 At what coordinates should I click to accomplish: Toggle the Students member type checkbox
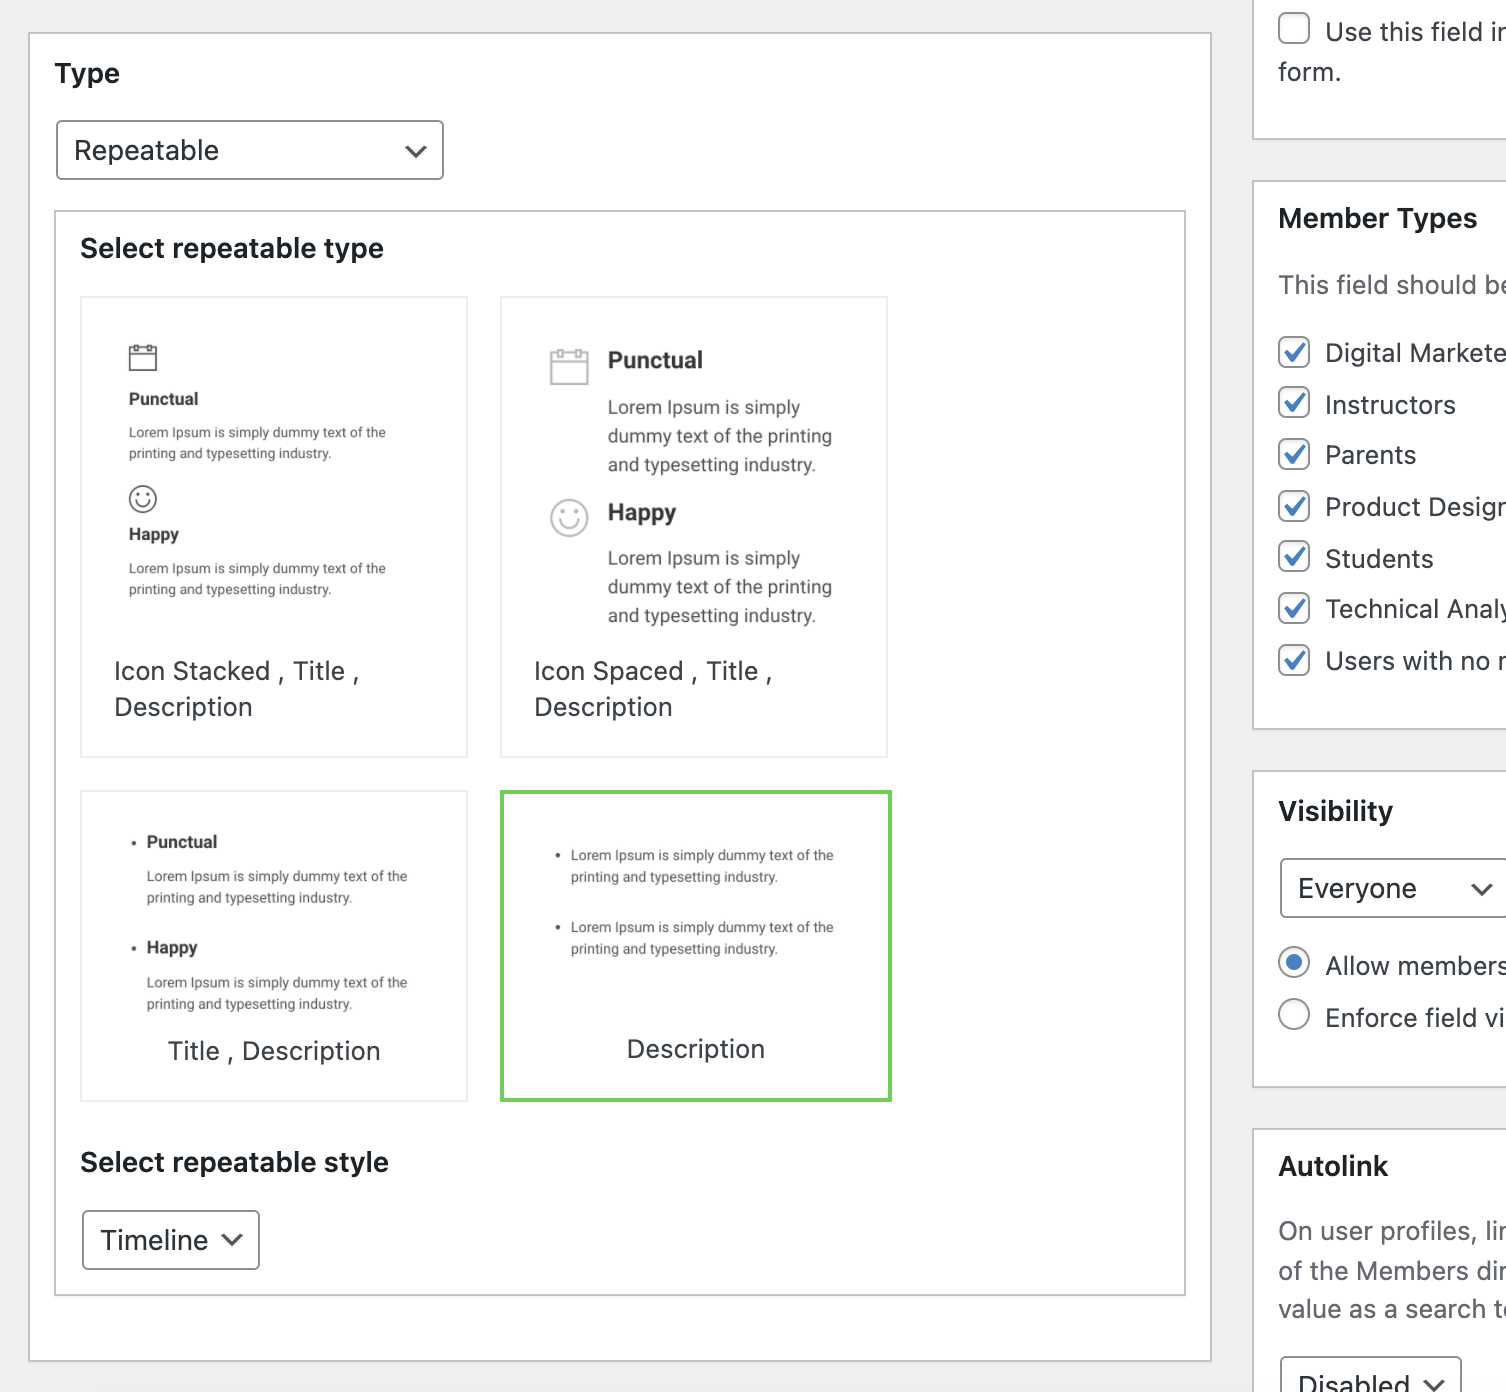pyautogui.click(x=1294, y=557)
